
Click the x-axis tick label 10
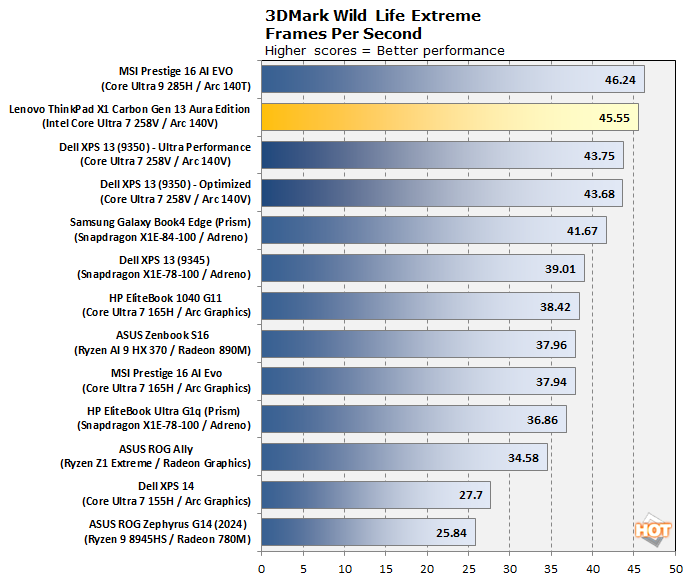tap(345, 569)
